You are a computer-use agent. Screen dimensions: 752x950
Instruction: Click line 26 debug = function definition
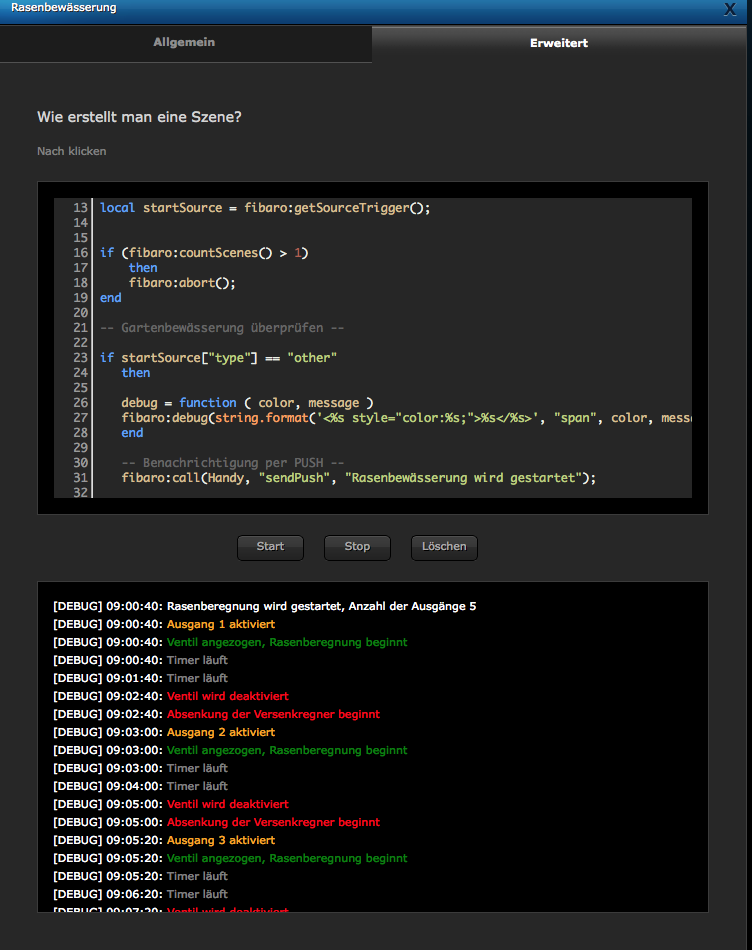[x=247, y=403]
